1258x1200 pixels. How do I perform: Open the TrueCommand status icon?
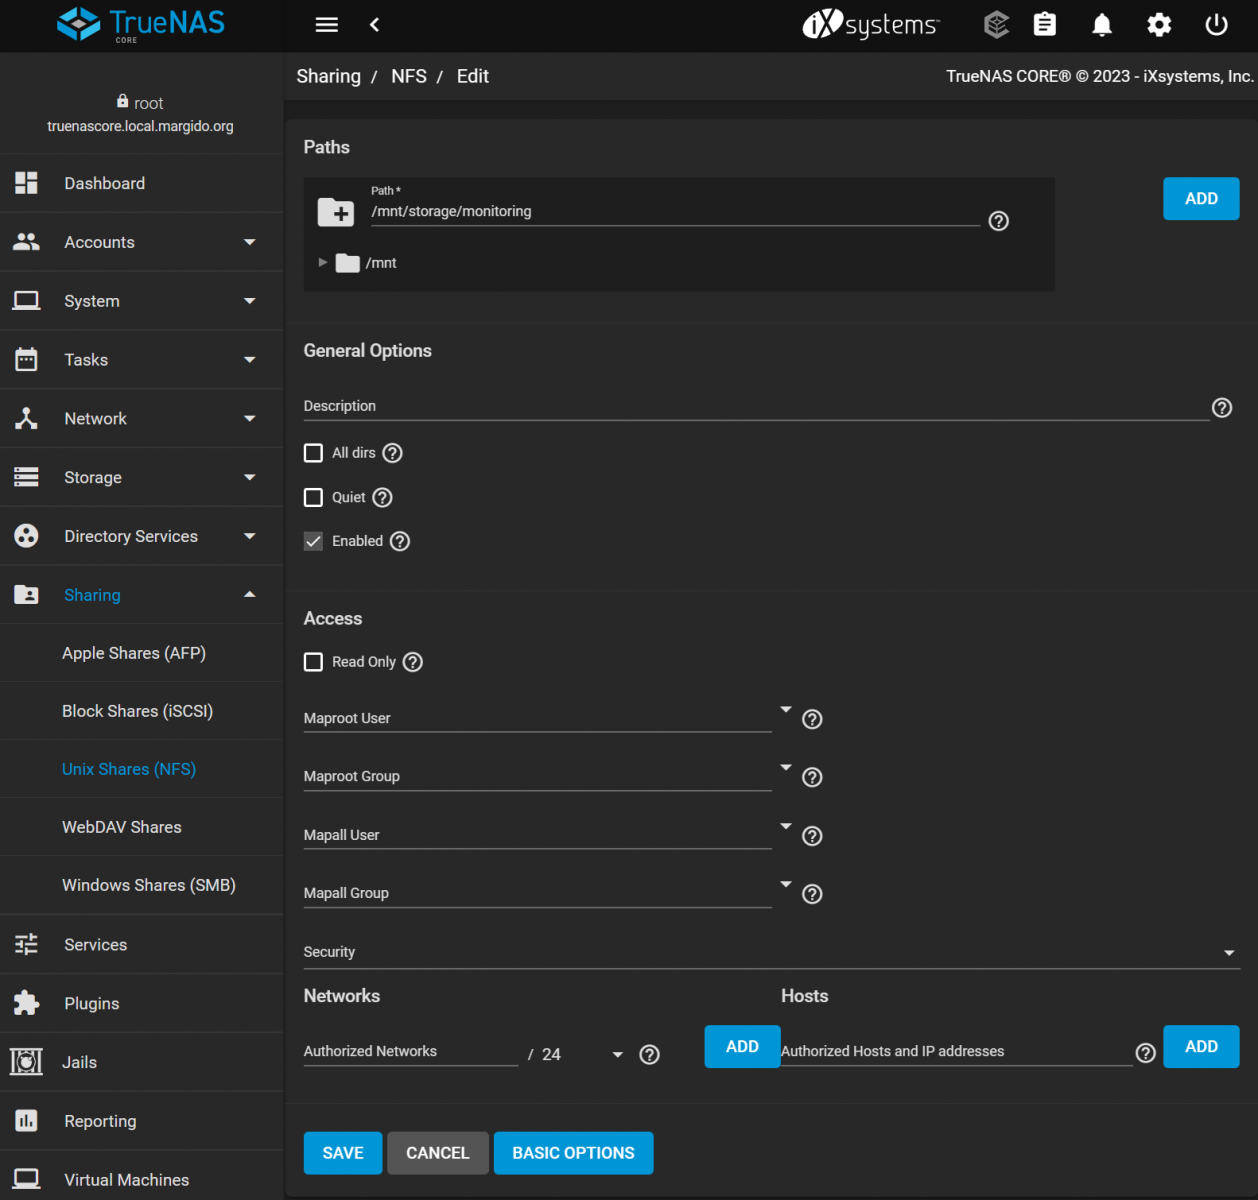click(996, 25)
